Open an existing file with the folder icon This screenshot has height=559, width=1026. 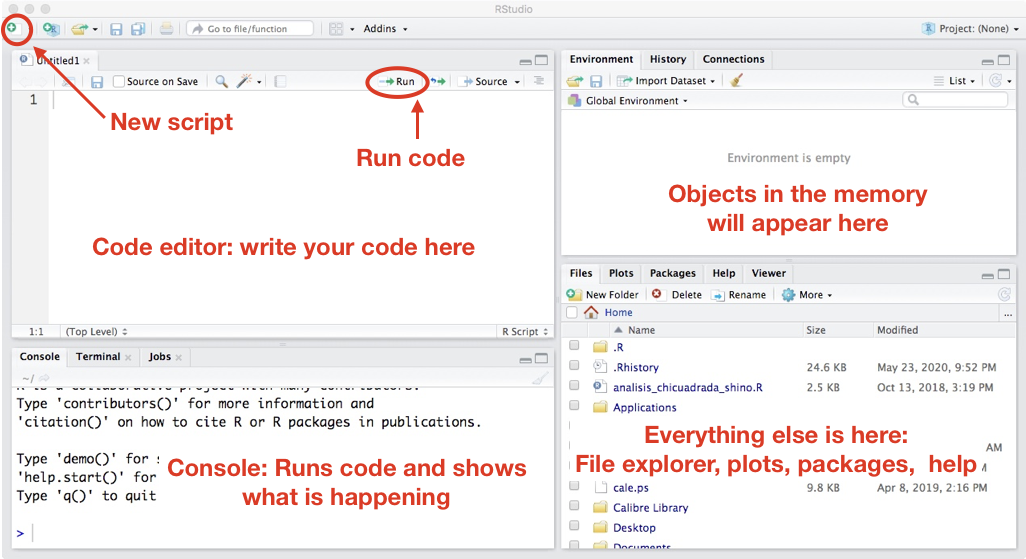(x=79, y=29)
